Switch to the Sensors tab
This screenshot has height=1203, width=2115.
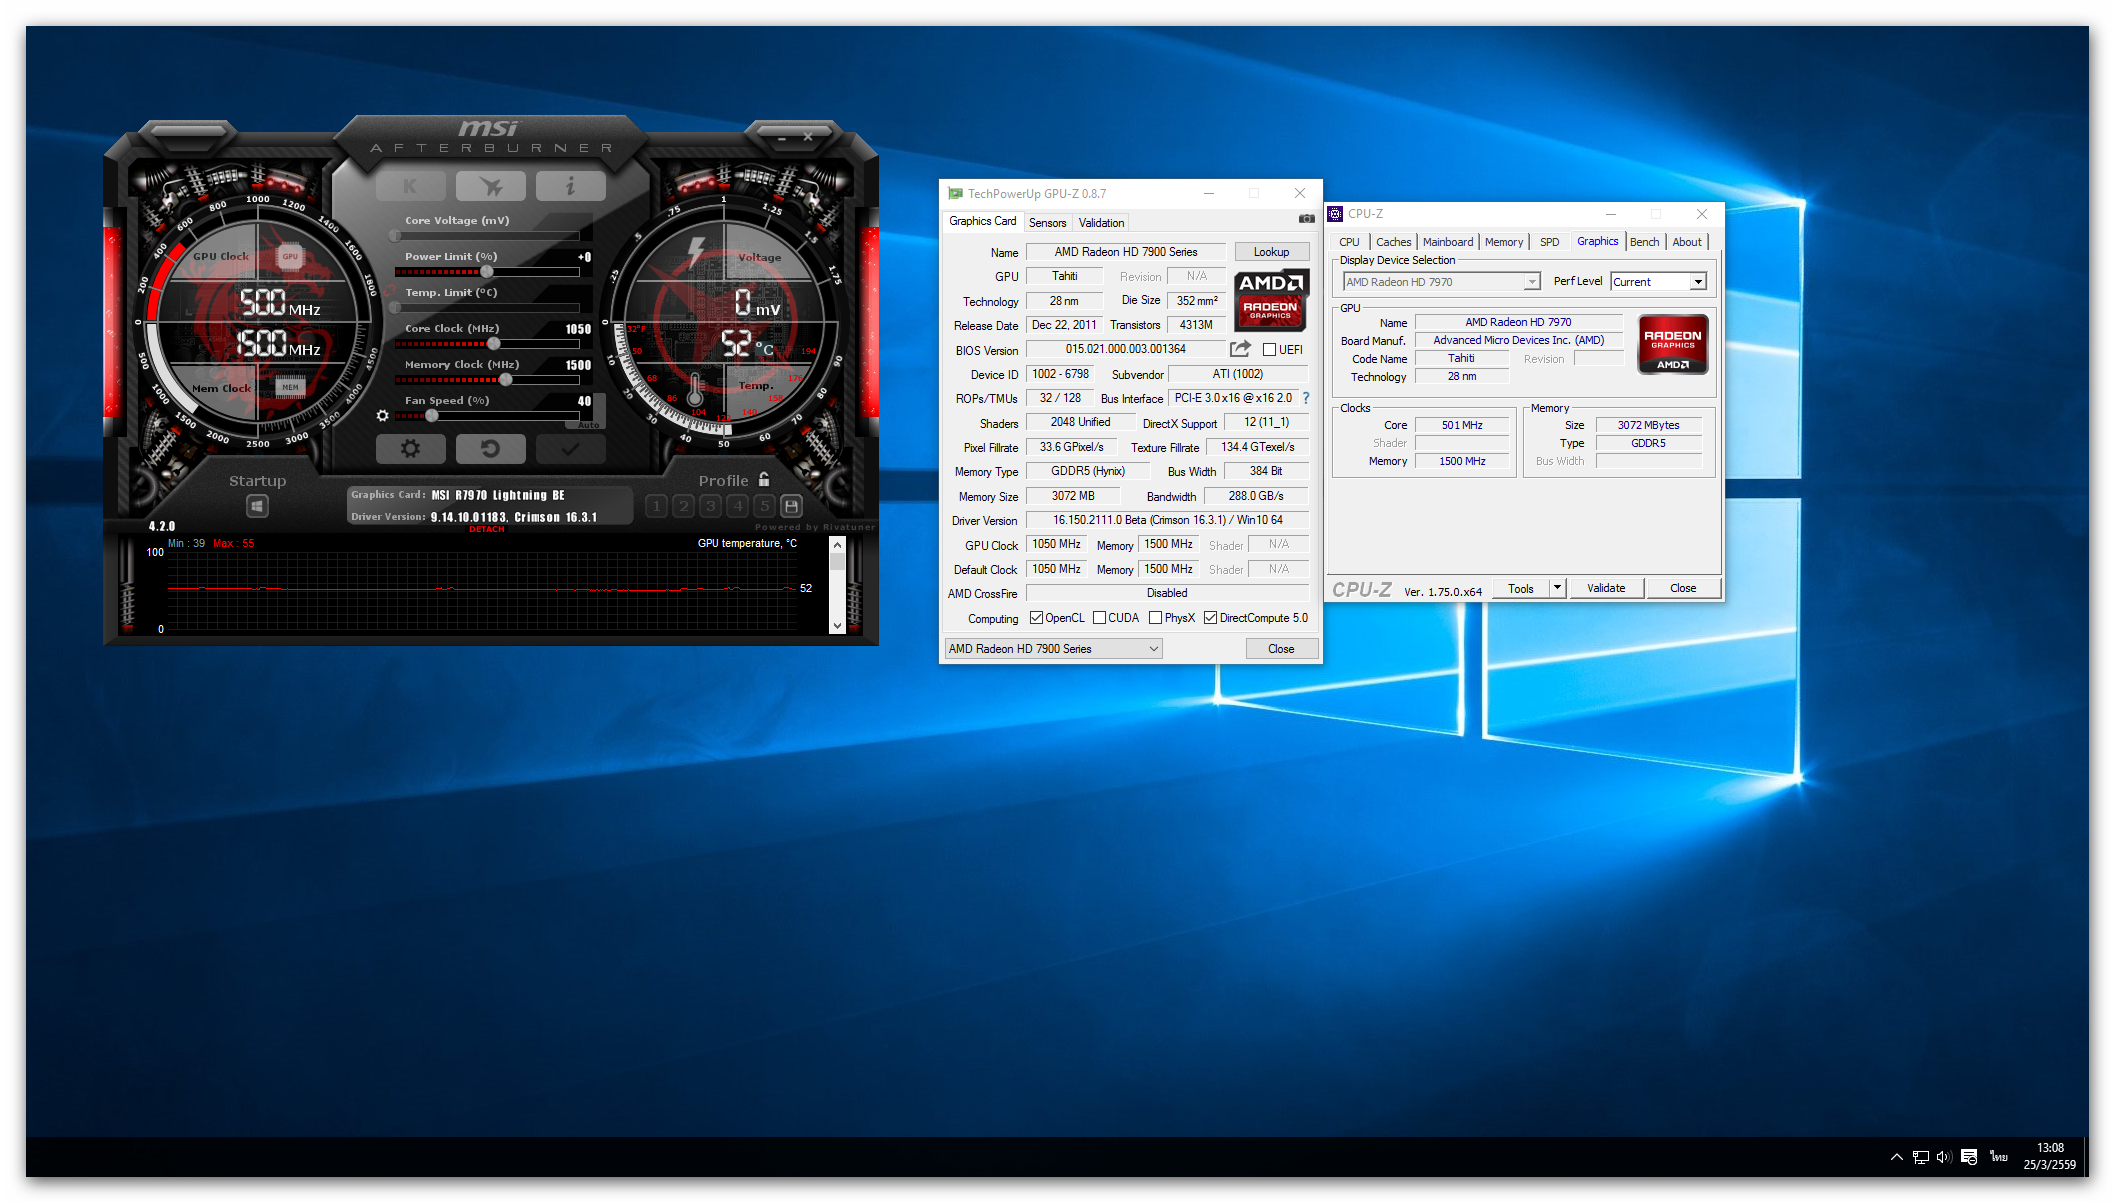click(1047, 223)
